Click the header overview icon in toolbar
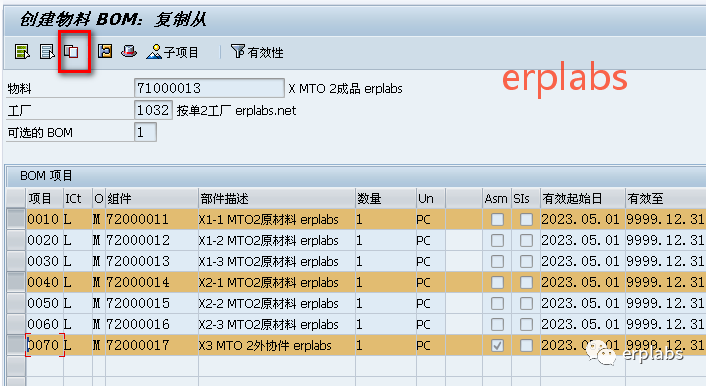Viewport: 706px width, 386px height. pos(105,51)
